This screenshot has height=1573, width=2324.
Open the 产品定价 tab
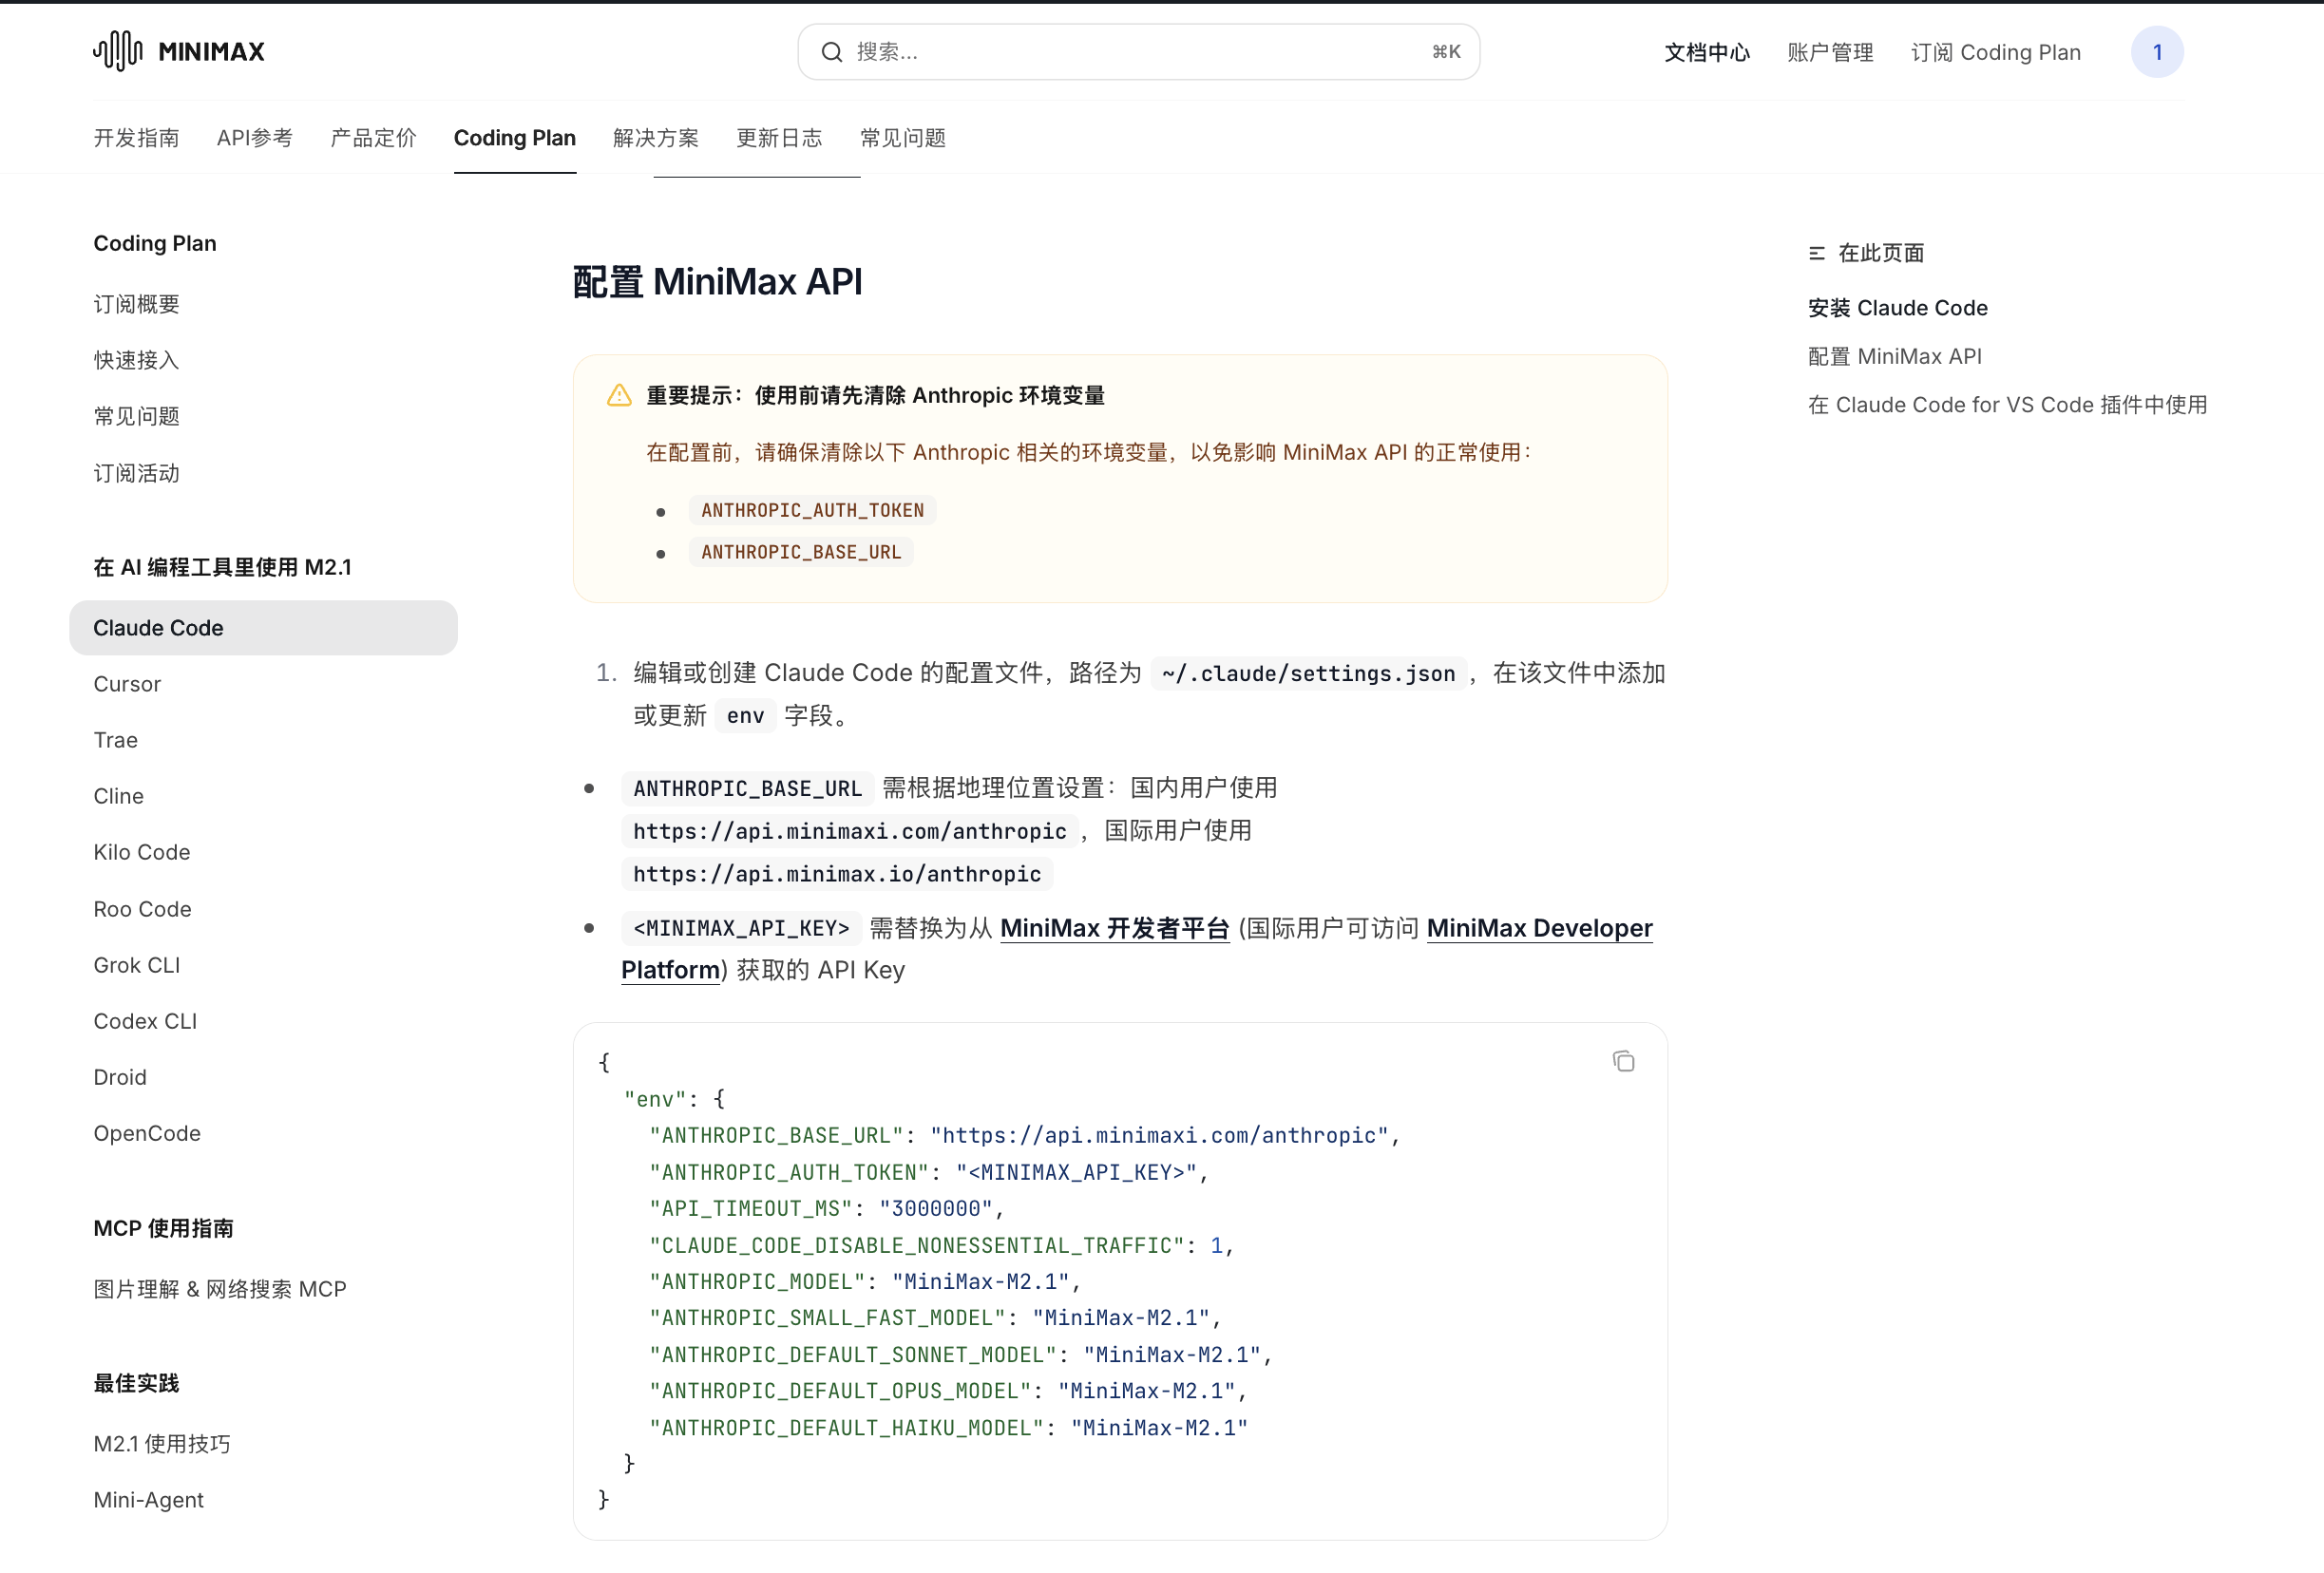point(373,138)
